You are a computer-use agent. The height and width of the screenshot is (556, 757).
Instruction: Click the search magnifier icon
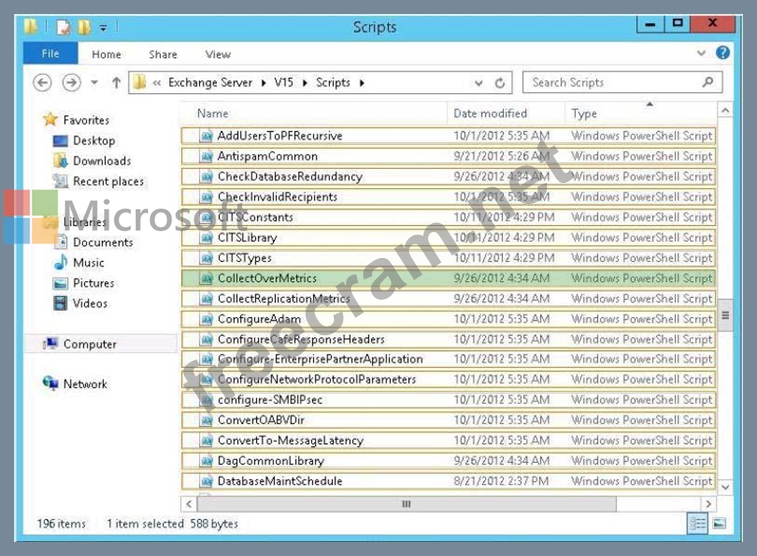click(x=708, y=82)
